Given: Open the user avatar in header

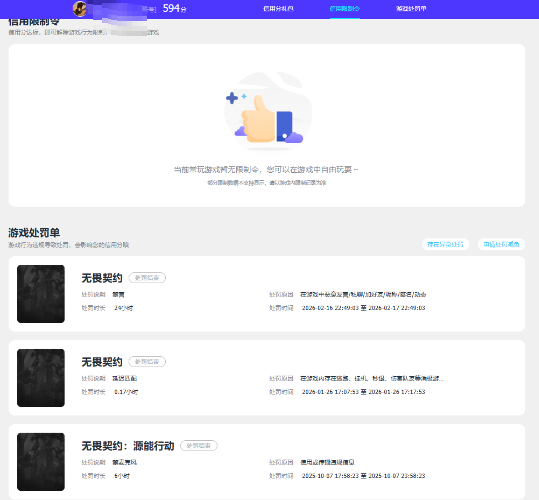Looking at the screenshot, I should coord(80,9).
